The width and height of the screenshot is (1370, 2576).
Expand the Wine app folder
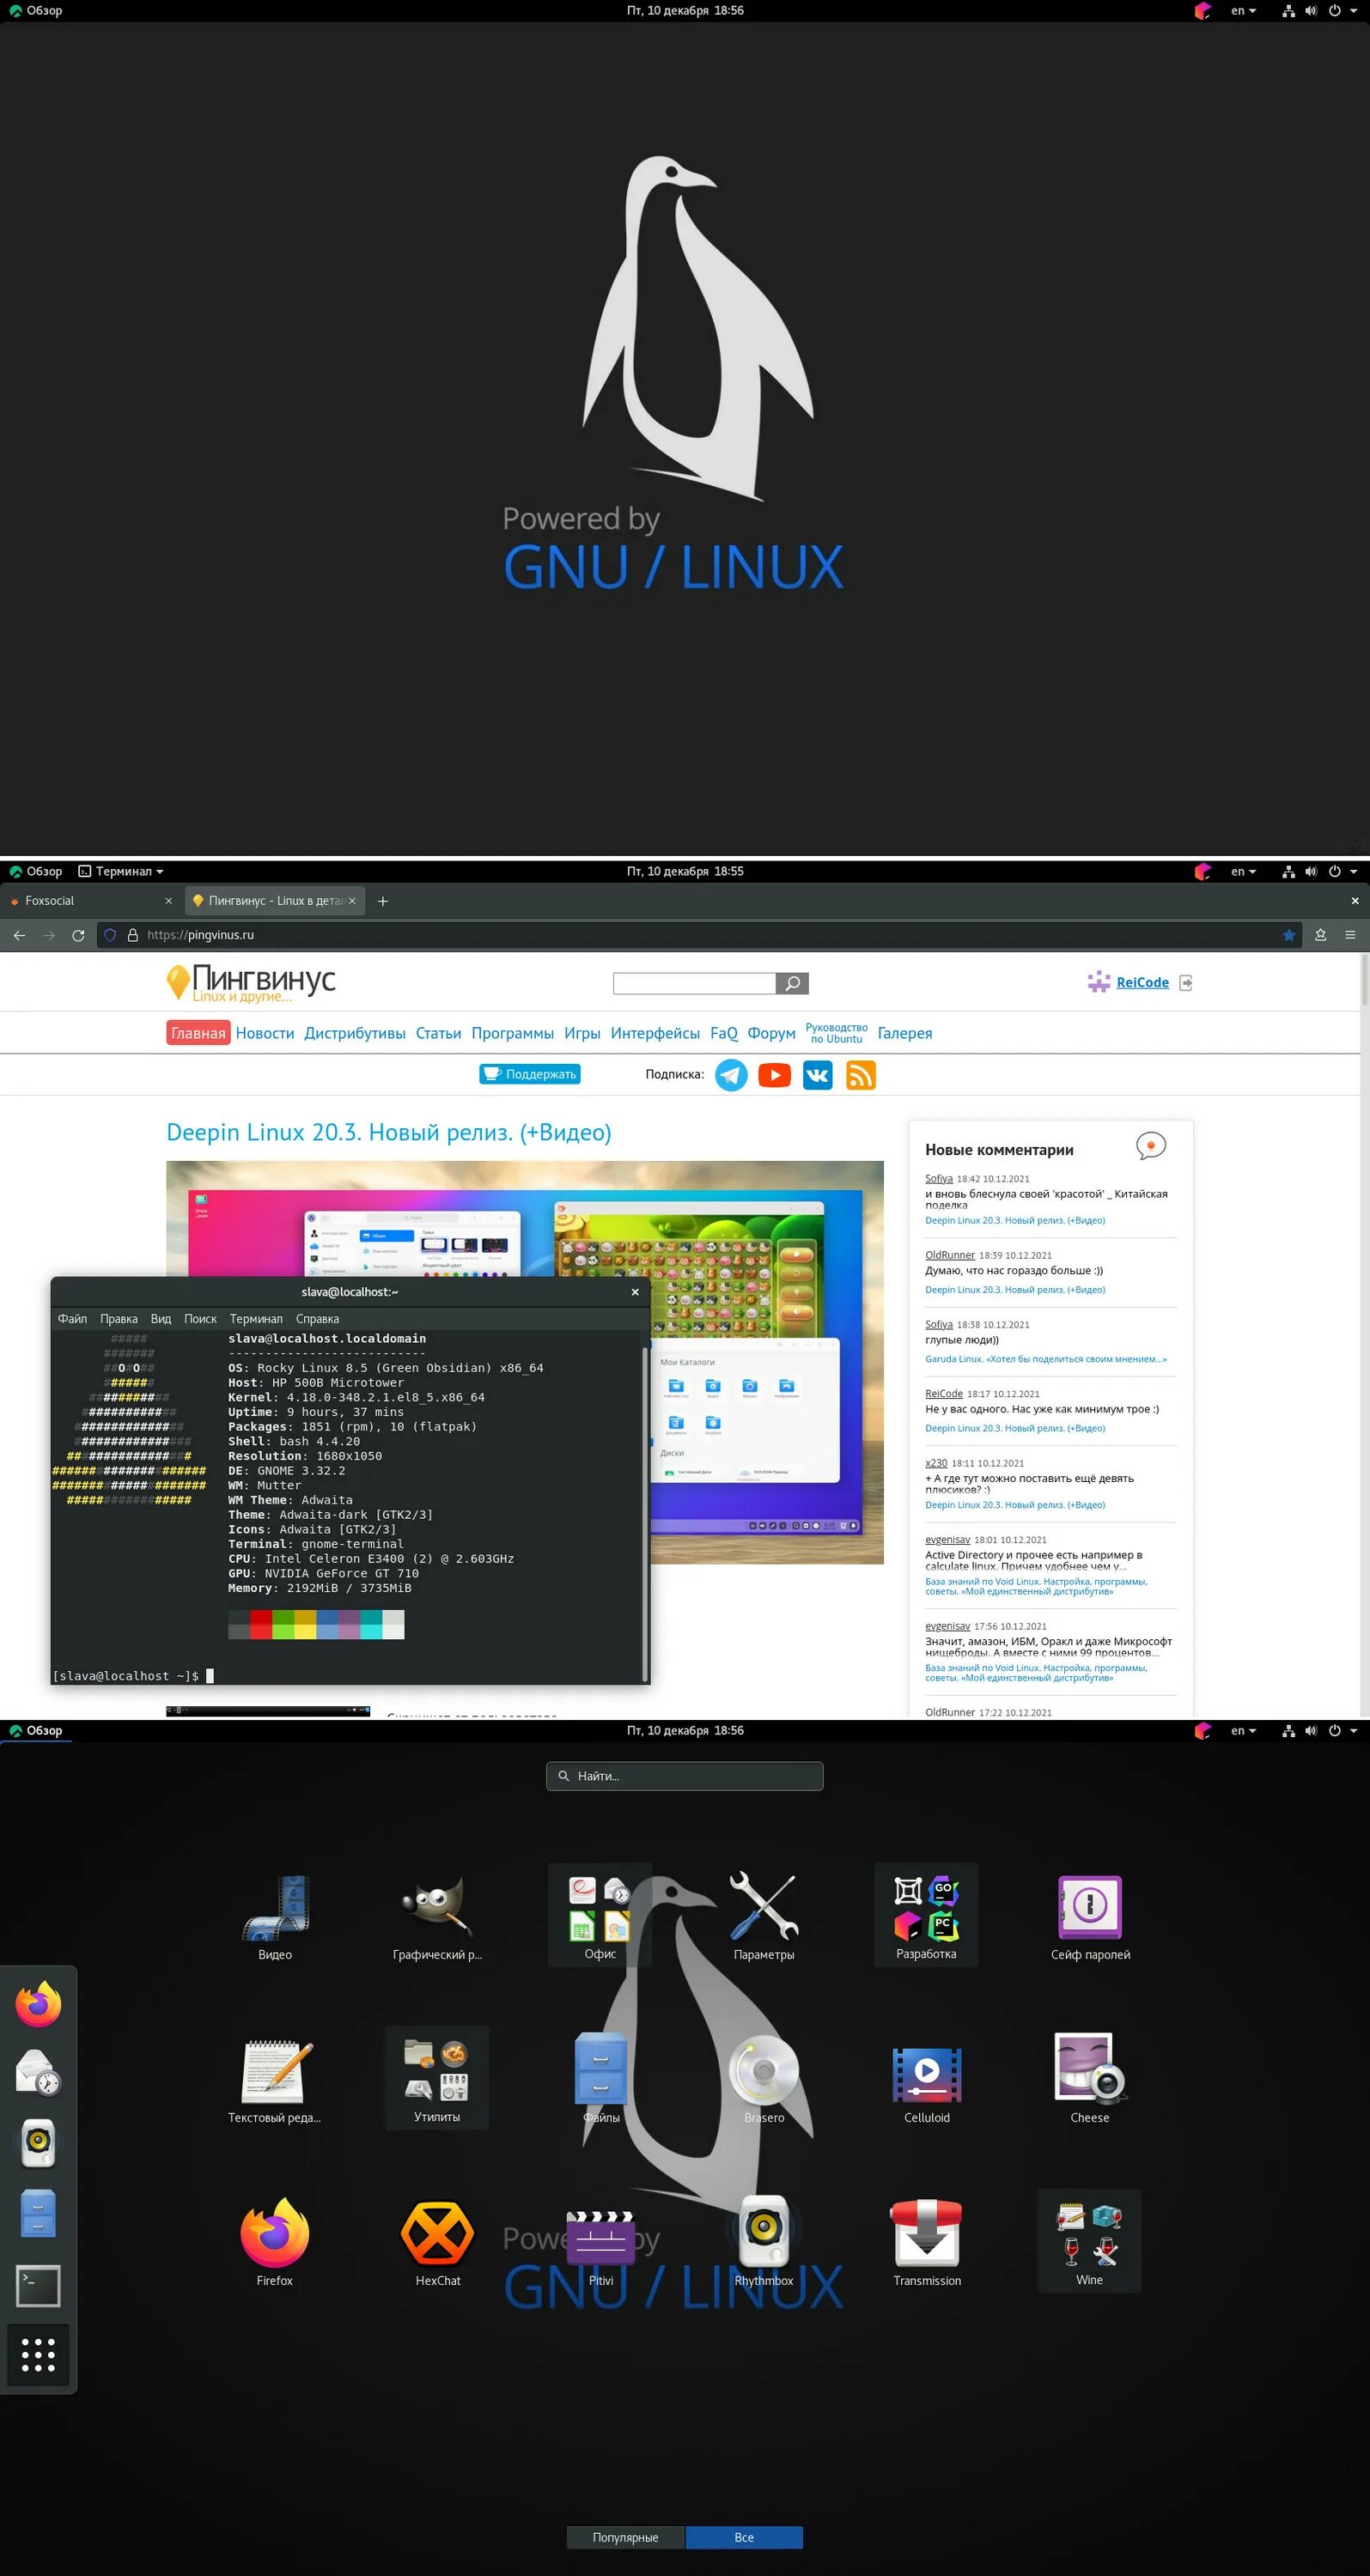pyautogui.click(x=1089, y=2241)
